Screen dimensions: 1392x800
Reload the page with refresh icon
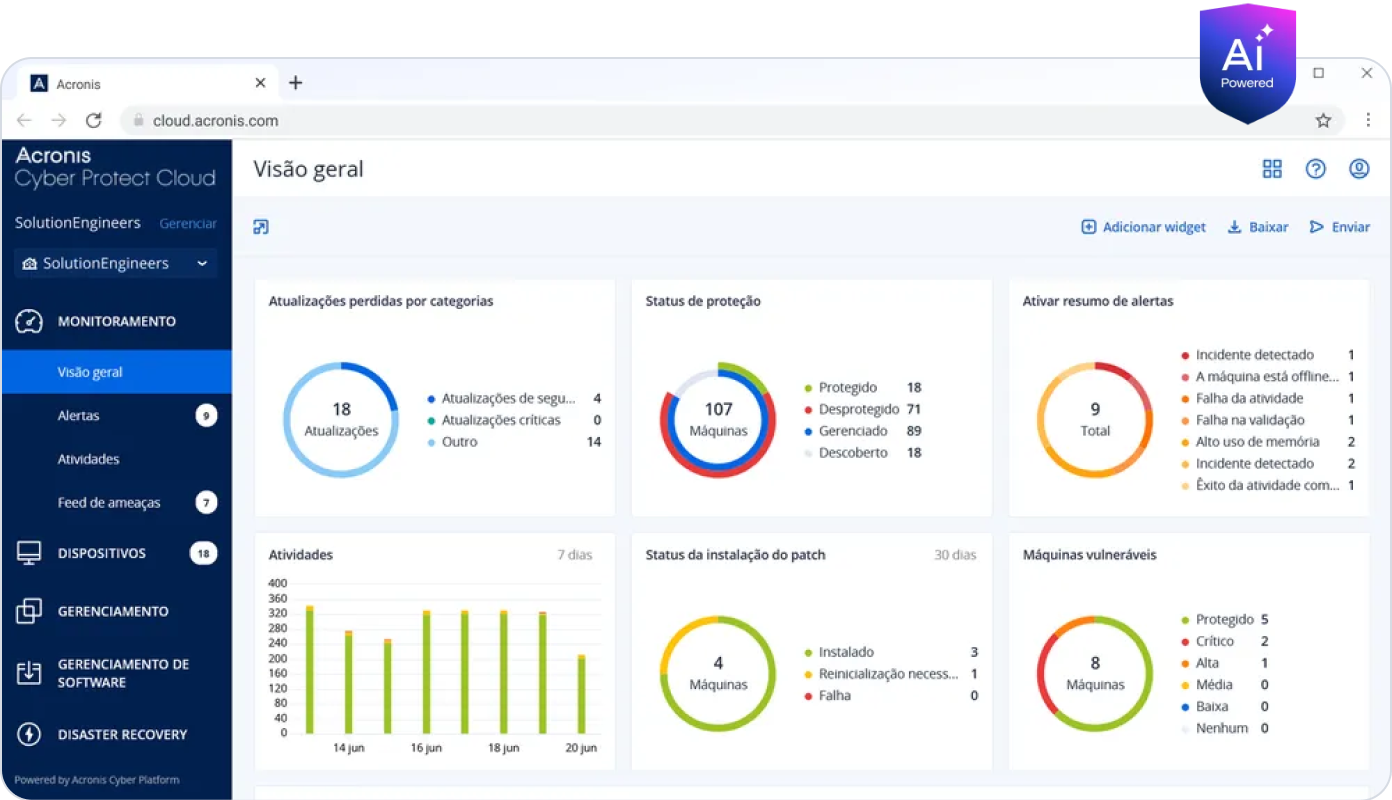(94, 121)
